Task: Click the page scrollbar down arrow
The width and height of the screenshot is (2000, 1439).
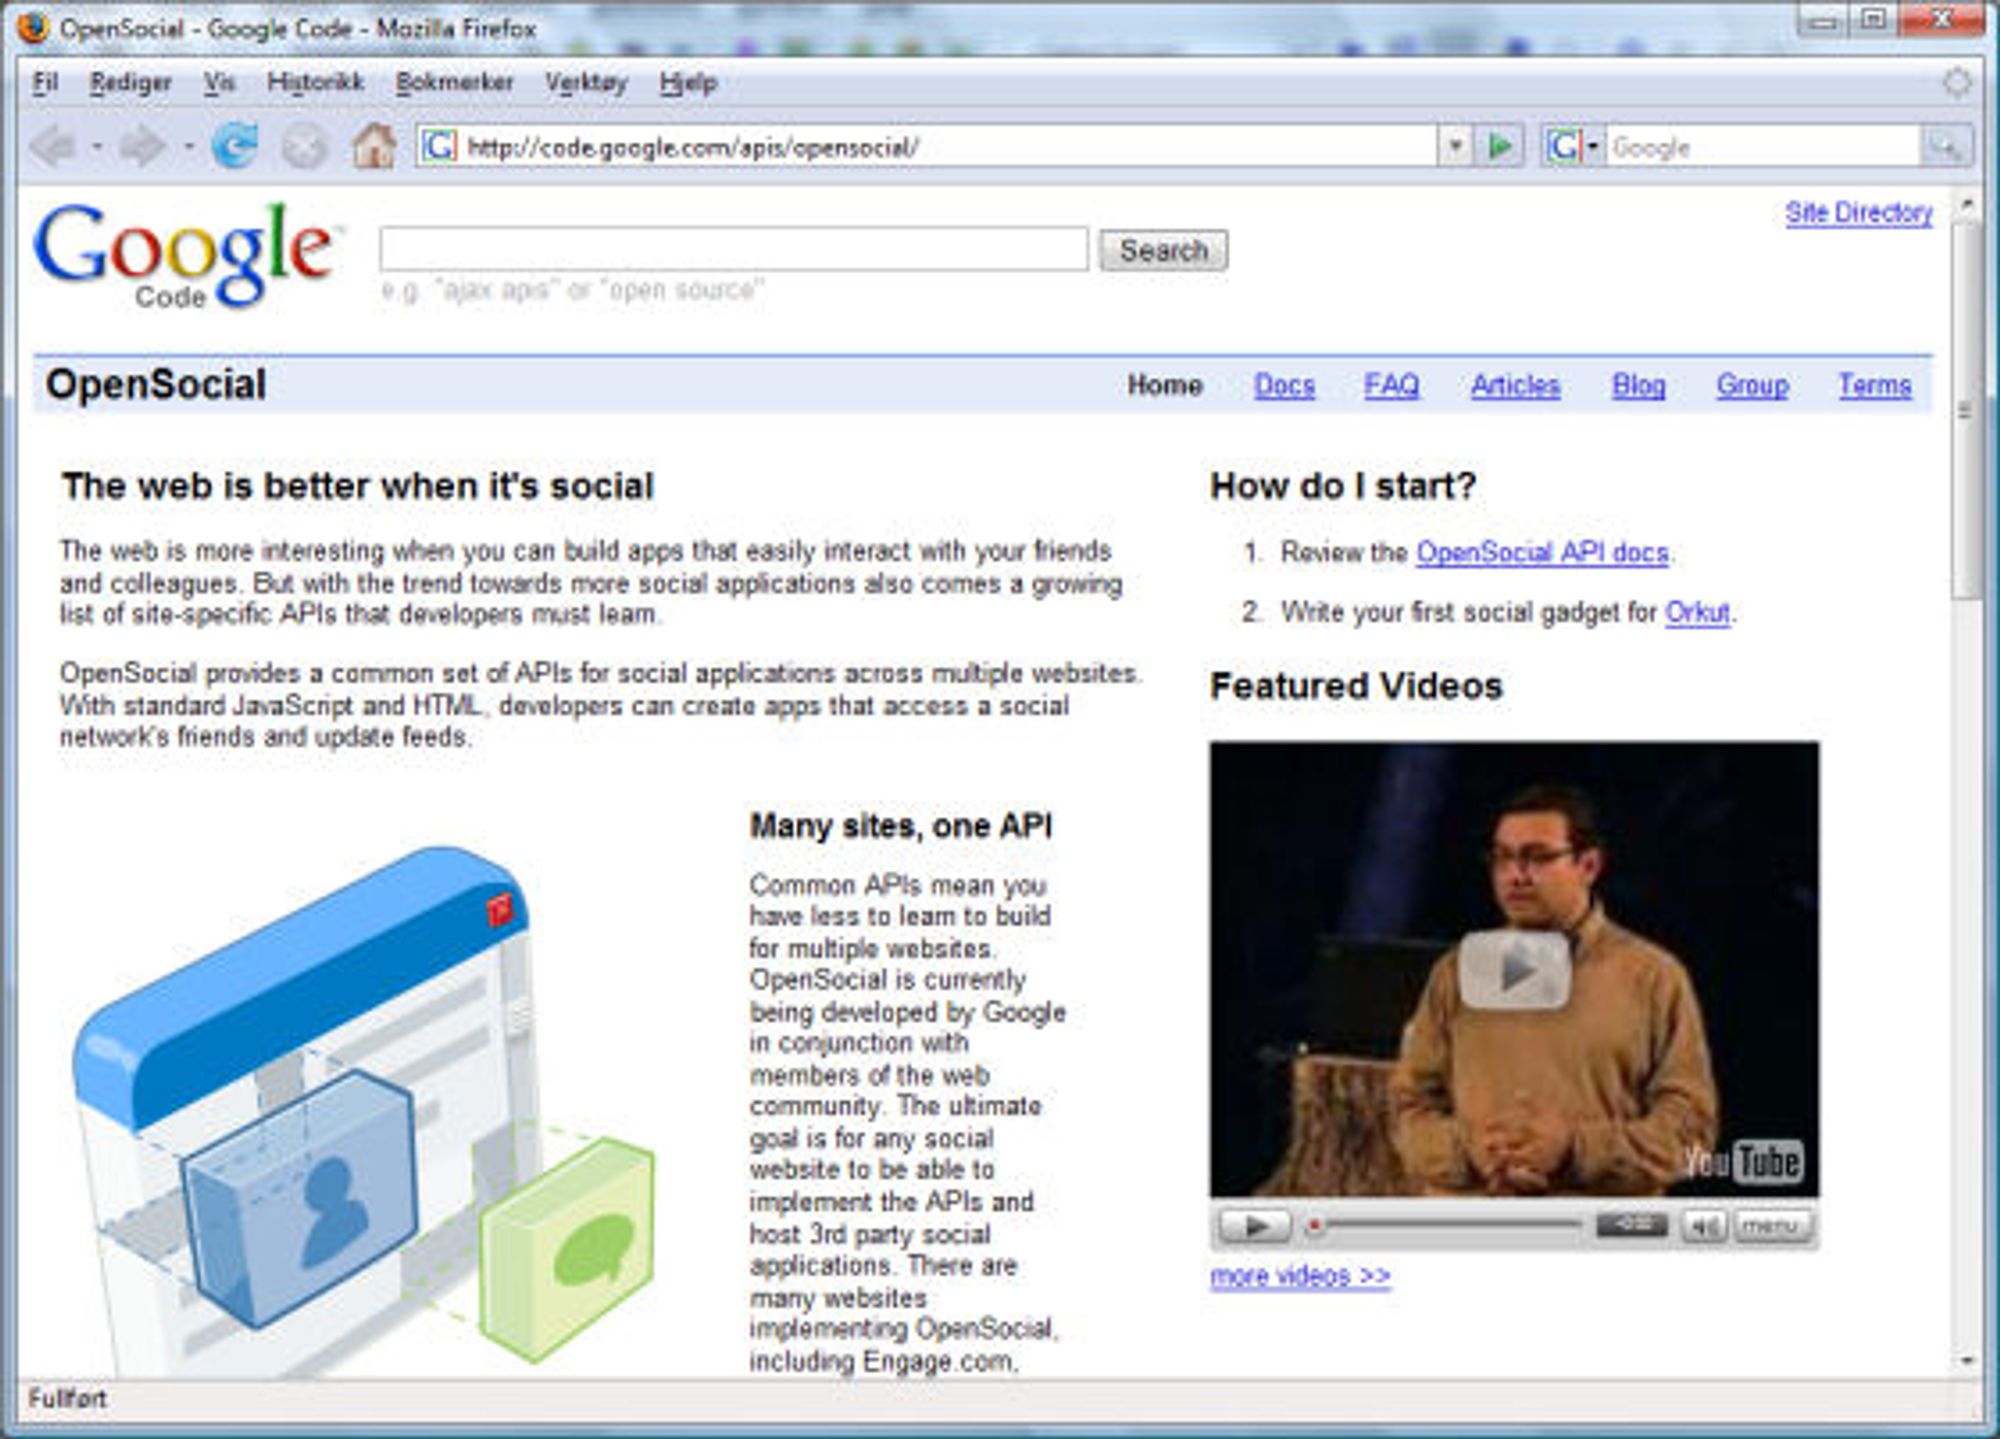Action: [1967, 1361]
